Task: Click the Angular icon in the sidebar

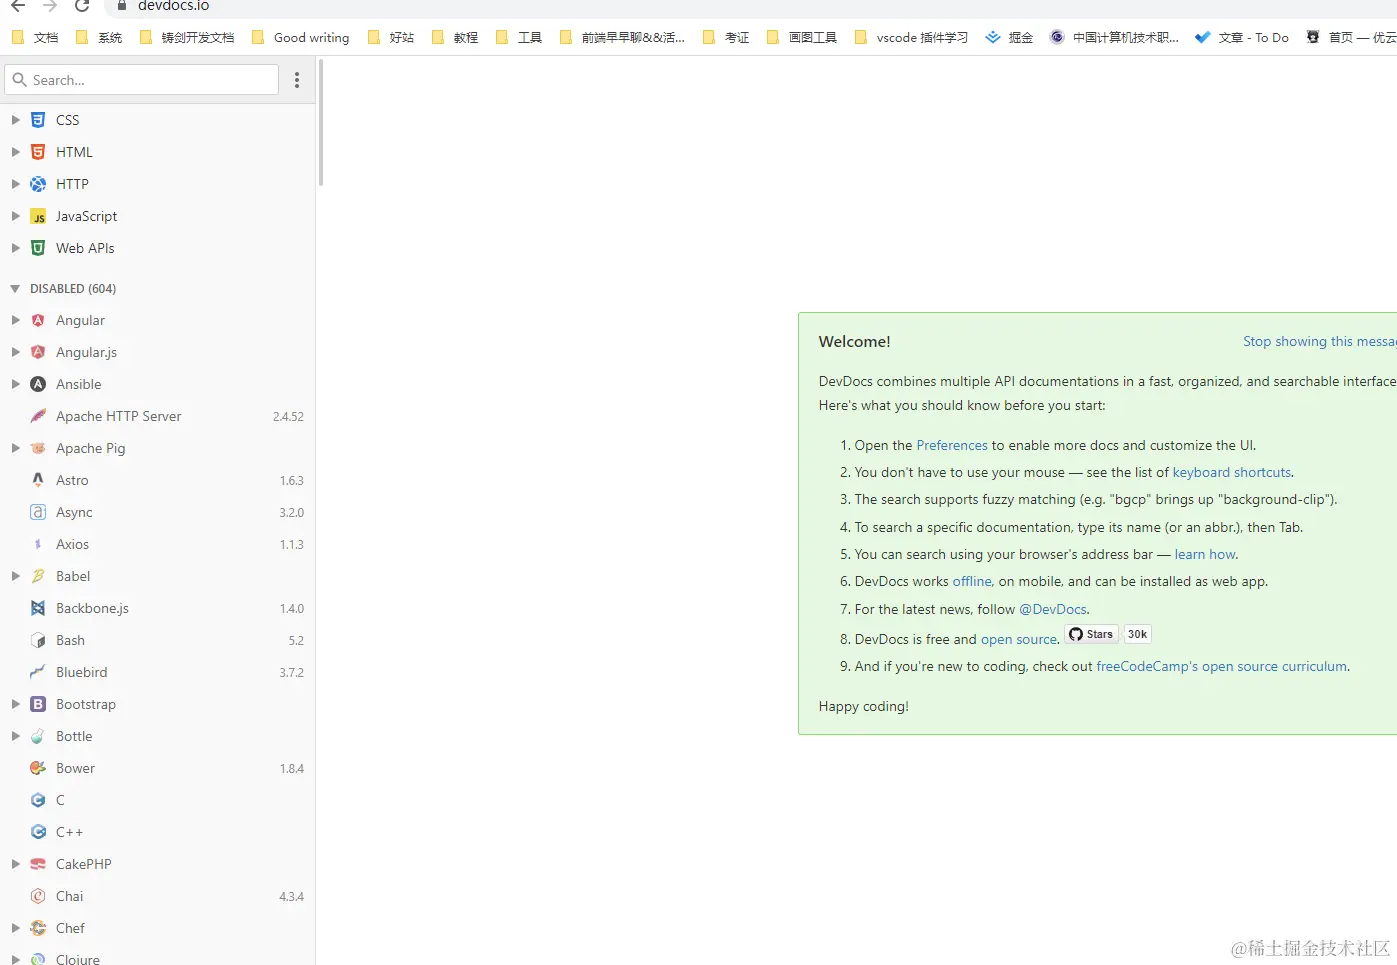Action: click(x=38, y=320)
